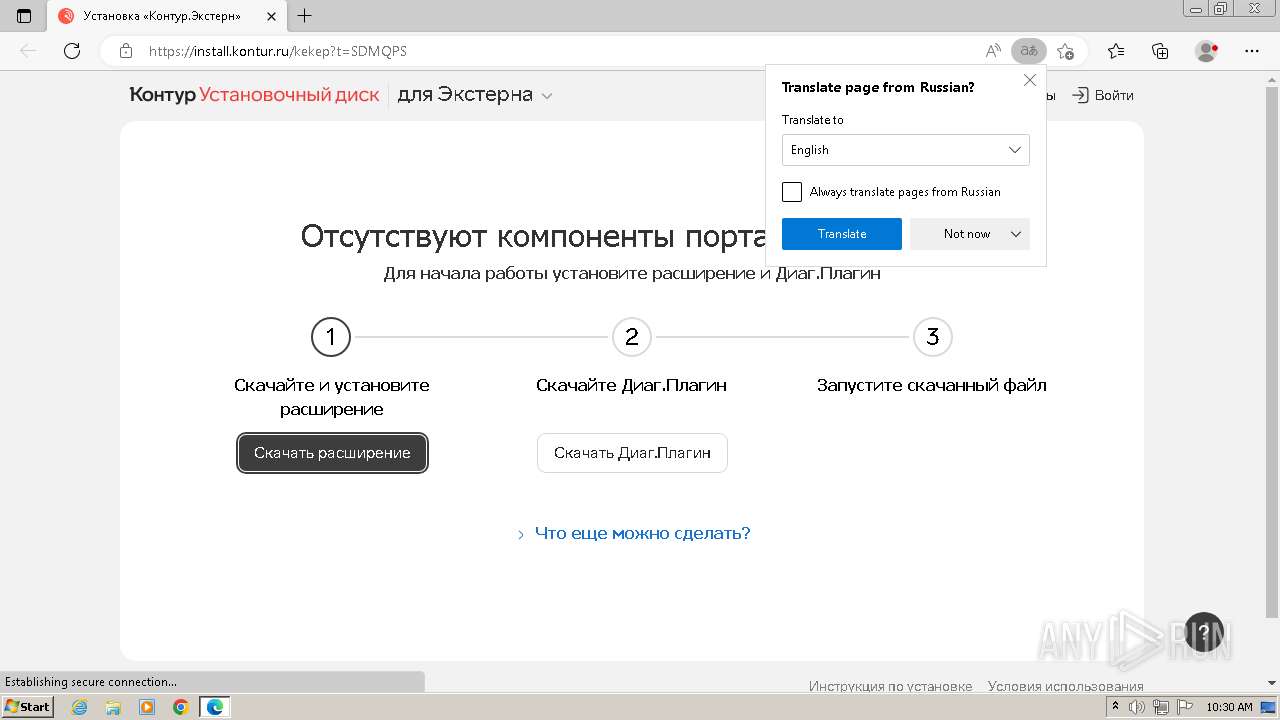The height and width of the screenshot is (720, 1280).
Task: Check Always translate pages from Russian
Action: point(792,192)
